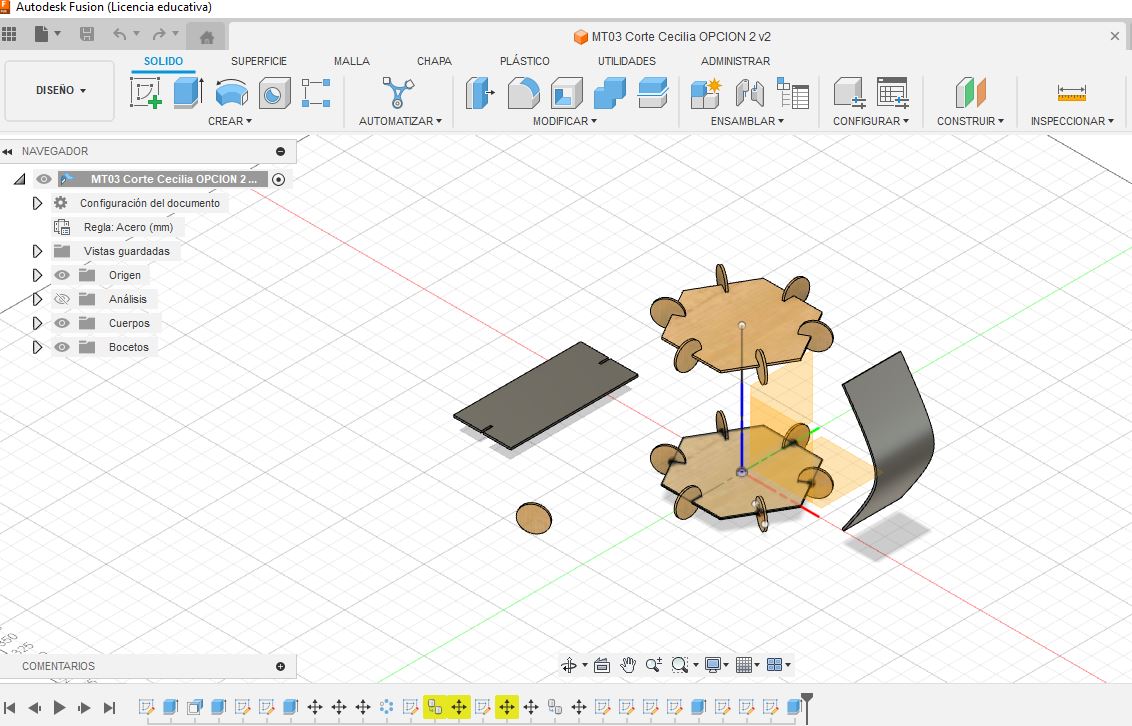The image size is (1132, 726).
Task: Undo the last action
Action: coord(120,34)
